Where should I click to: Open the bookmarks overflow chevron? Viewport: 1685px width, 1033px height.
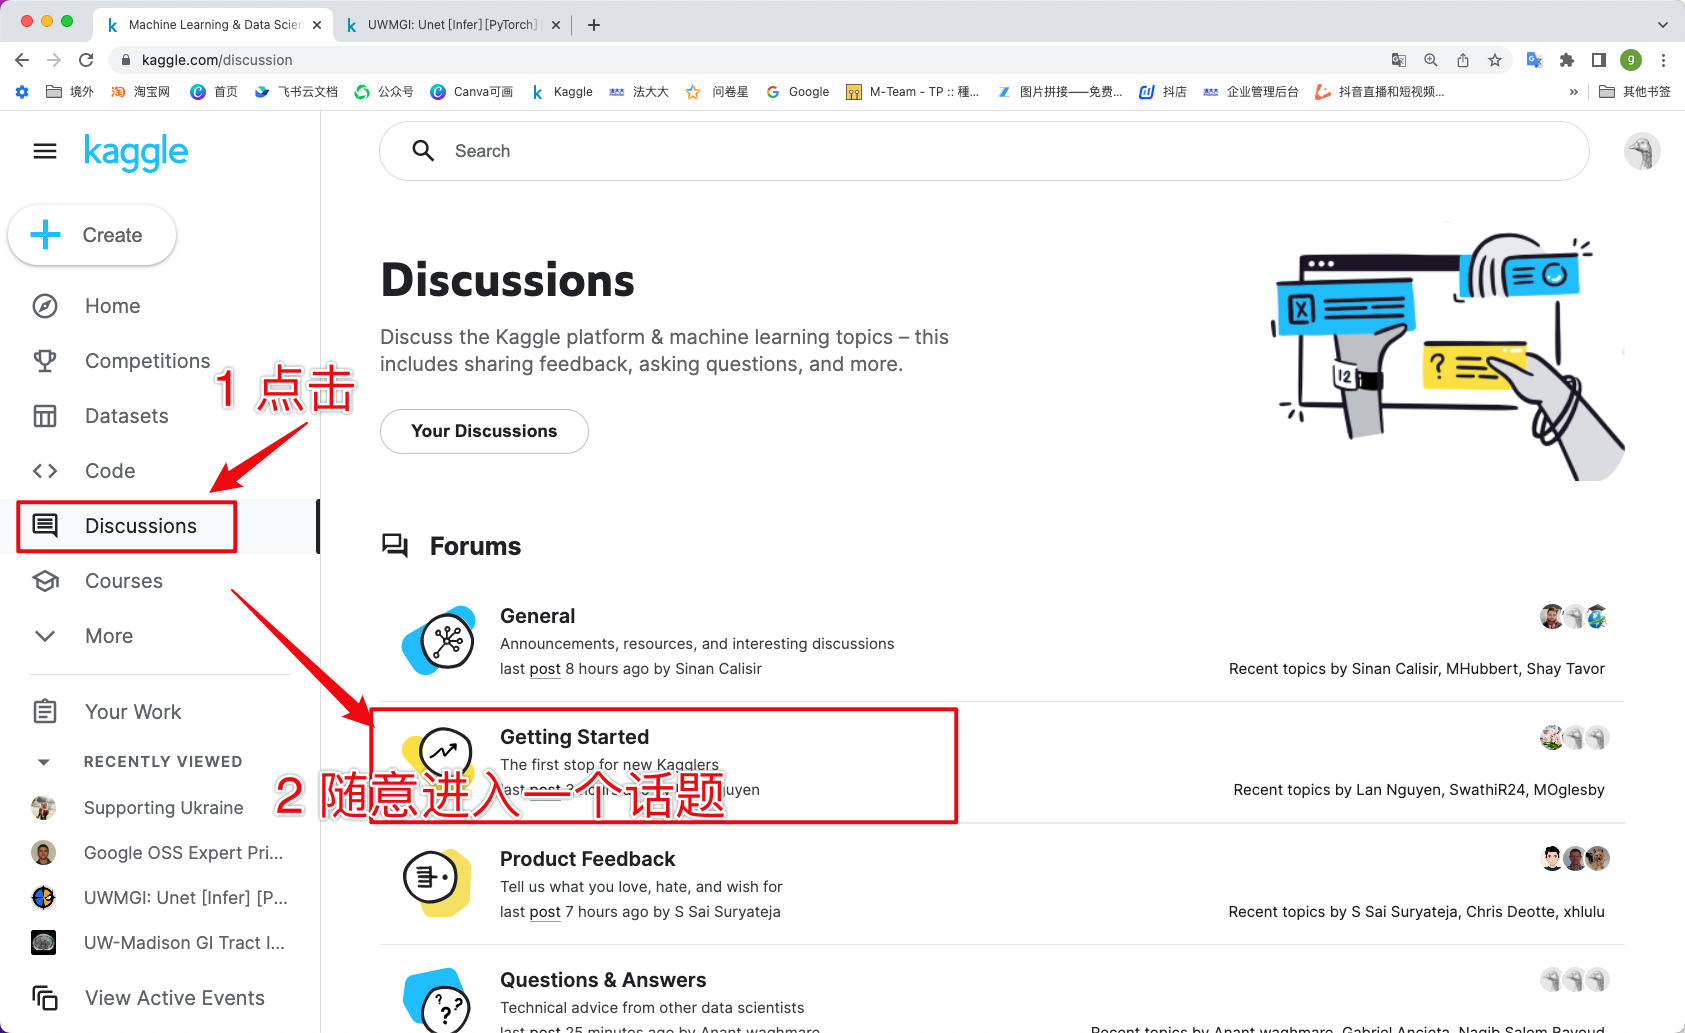[x=1573, y=91]
